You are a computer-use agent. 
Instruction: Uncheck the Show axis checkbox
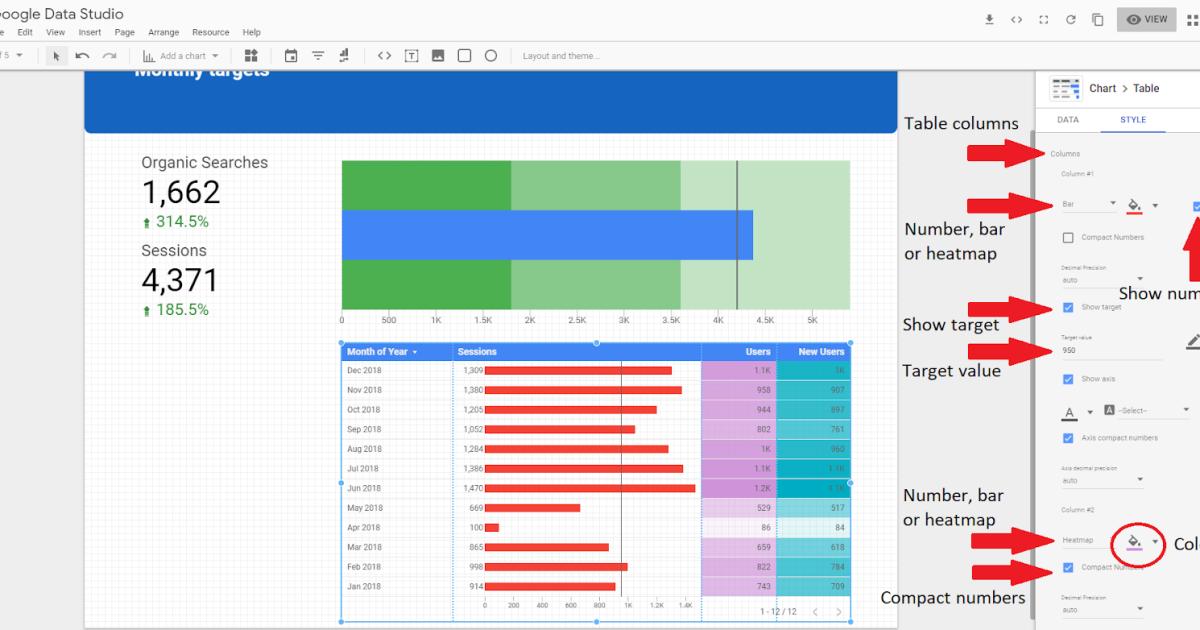click(x=1068, y=379)
